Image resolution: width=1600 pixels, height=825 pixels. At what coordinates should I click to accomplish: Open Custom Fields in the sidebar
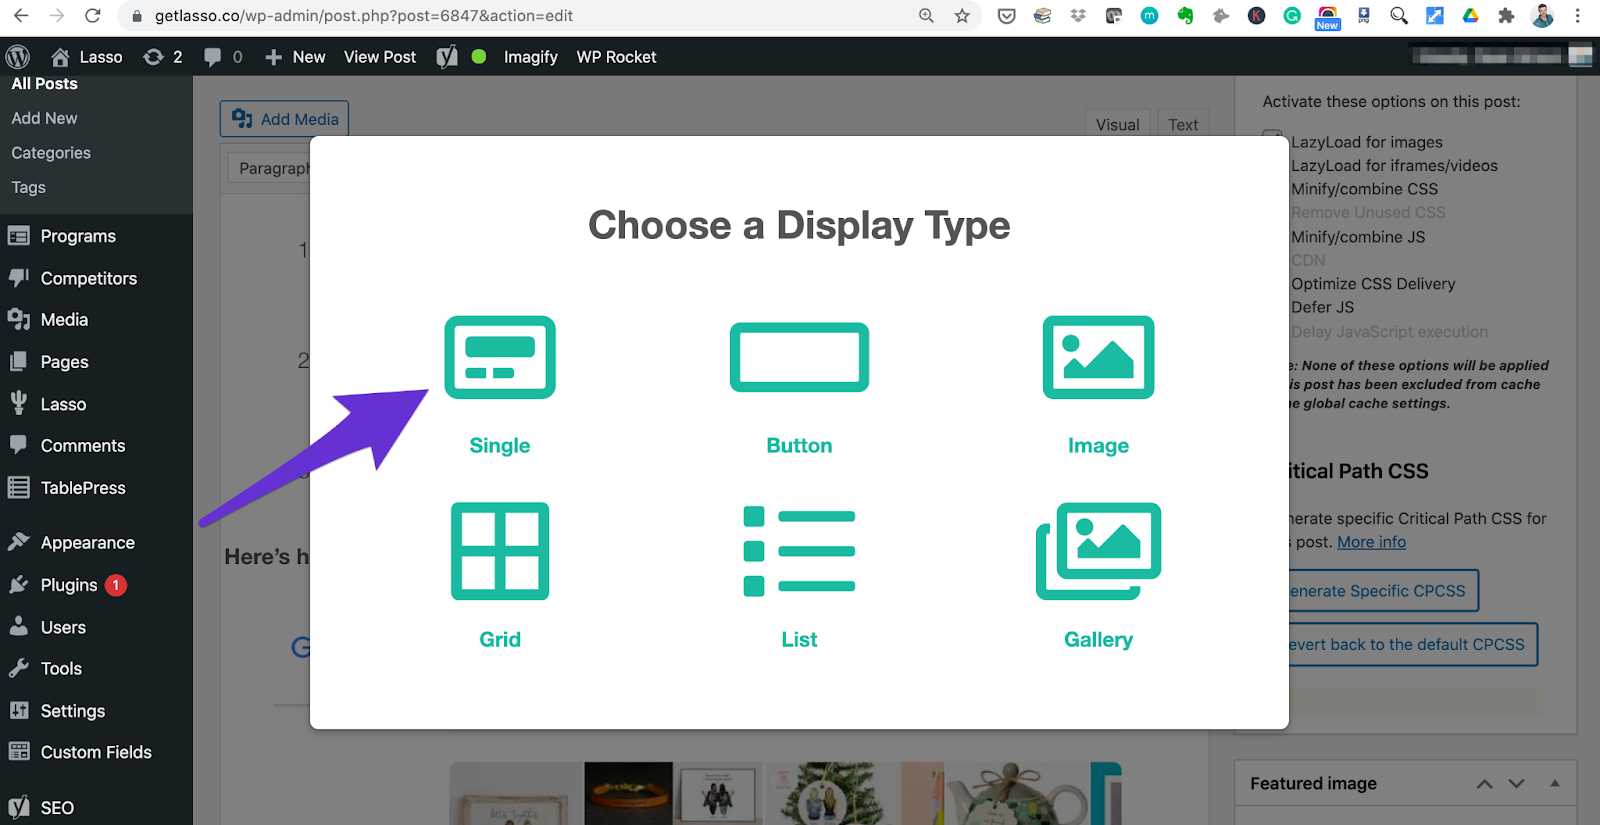pyautogui.click(x=96, y=752)
